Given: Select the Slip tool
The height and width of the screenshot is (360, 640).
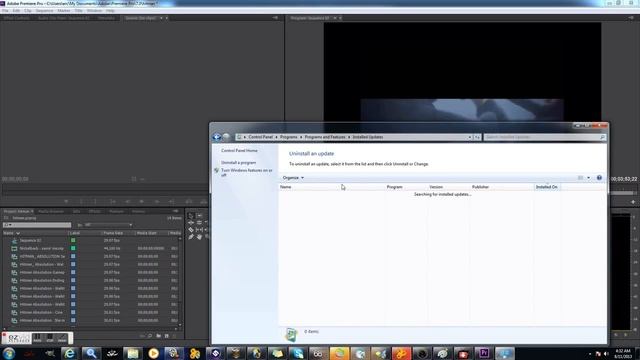Looking at the screenshot, I should [199, 230].
